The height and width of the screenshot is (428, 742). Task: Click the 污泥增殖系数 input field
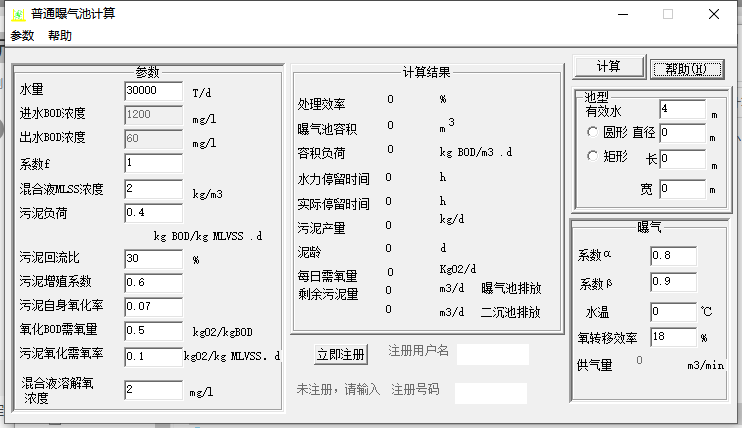tap(153, 282)
